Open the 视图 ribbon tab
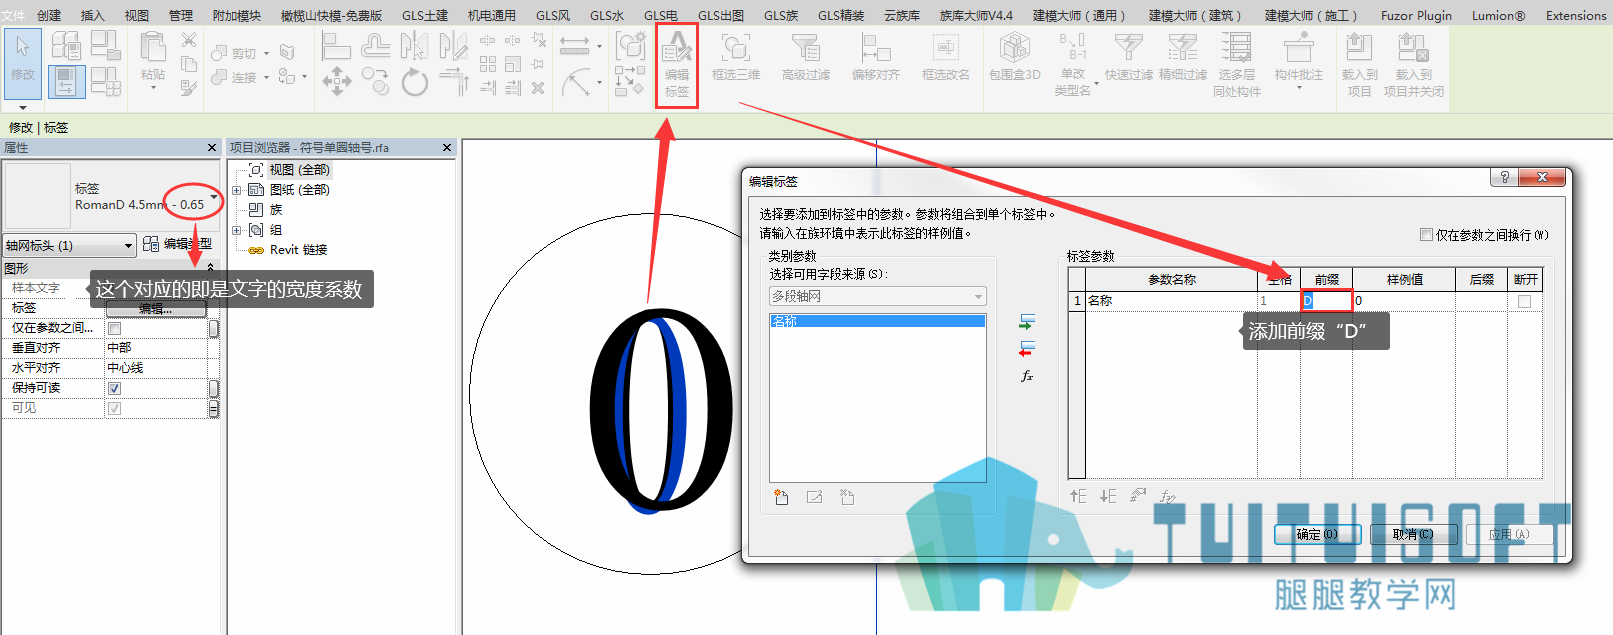This screenshot has height=635, width=1613. click(x=136, y=15)
